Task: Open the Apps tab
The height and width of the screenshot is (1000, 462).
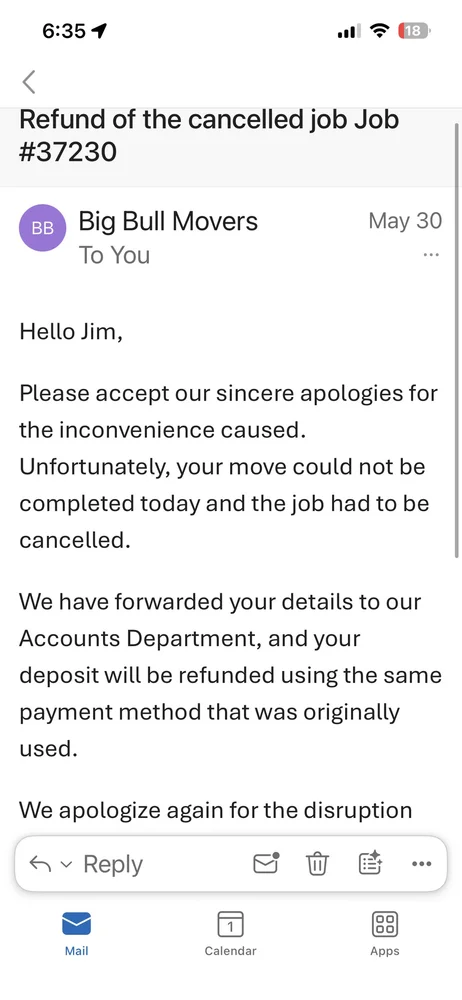Action: [385, 934]
